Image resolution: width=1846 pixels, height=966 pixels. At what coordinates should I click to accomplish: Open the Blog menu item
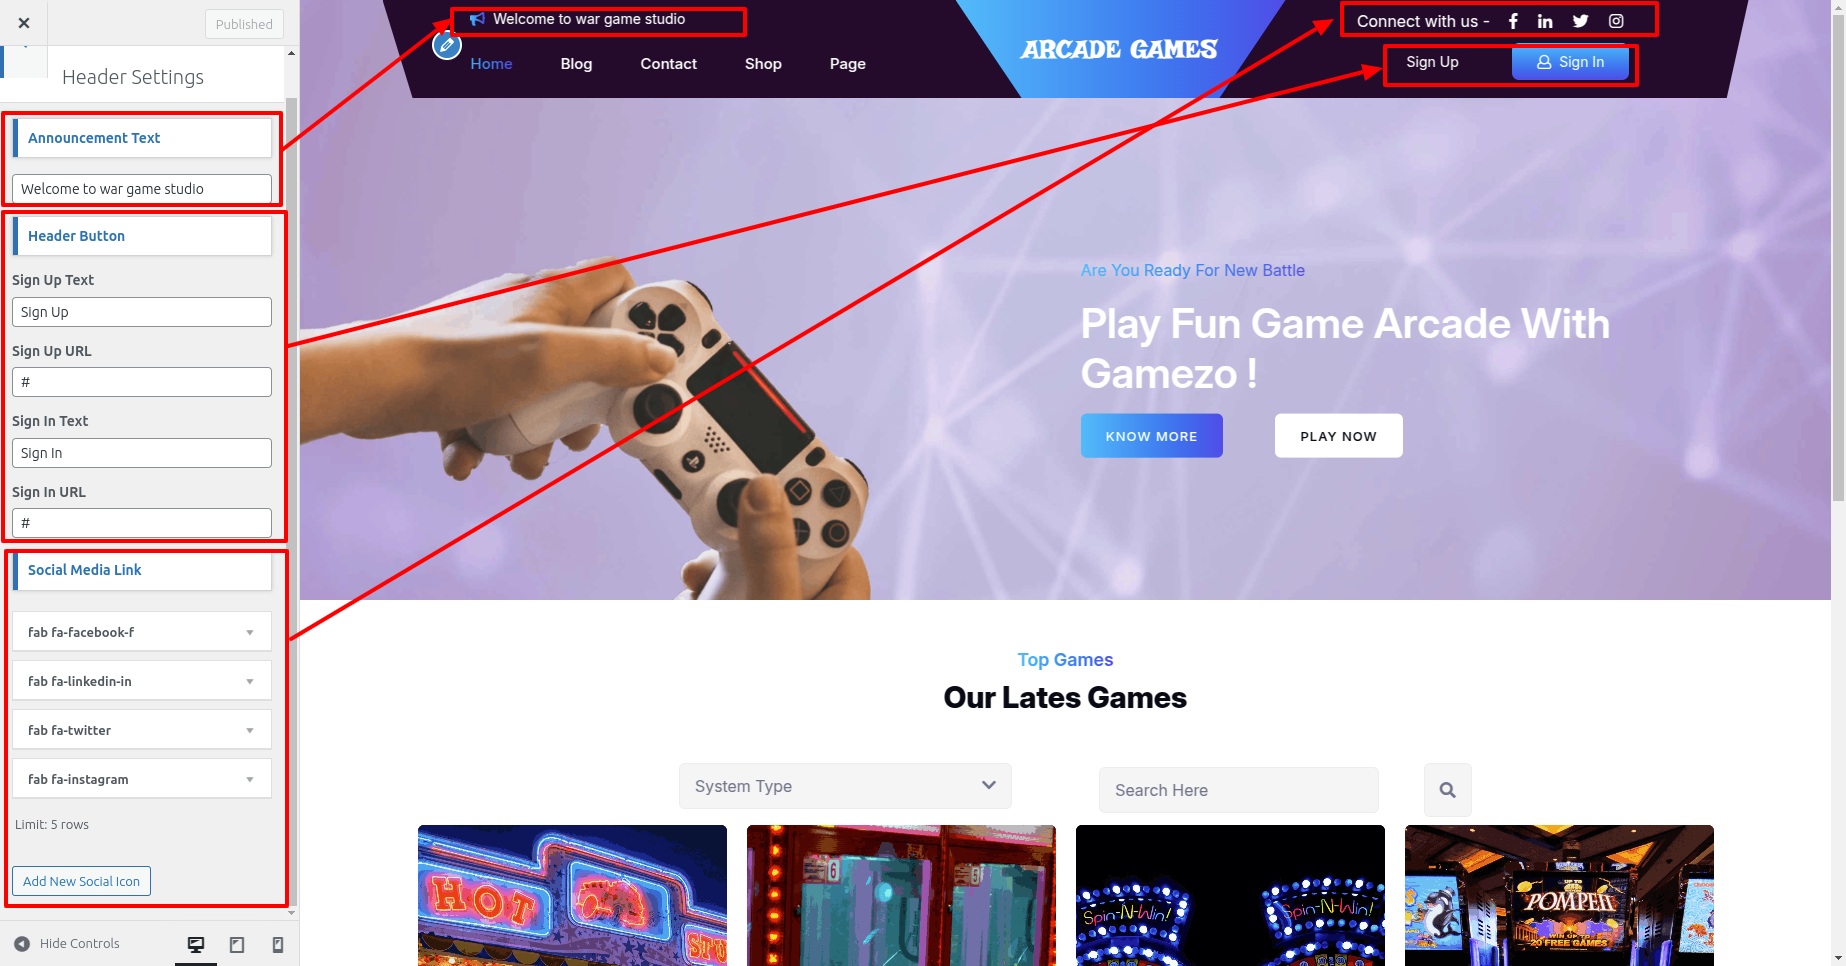576,64
